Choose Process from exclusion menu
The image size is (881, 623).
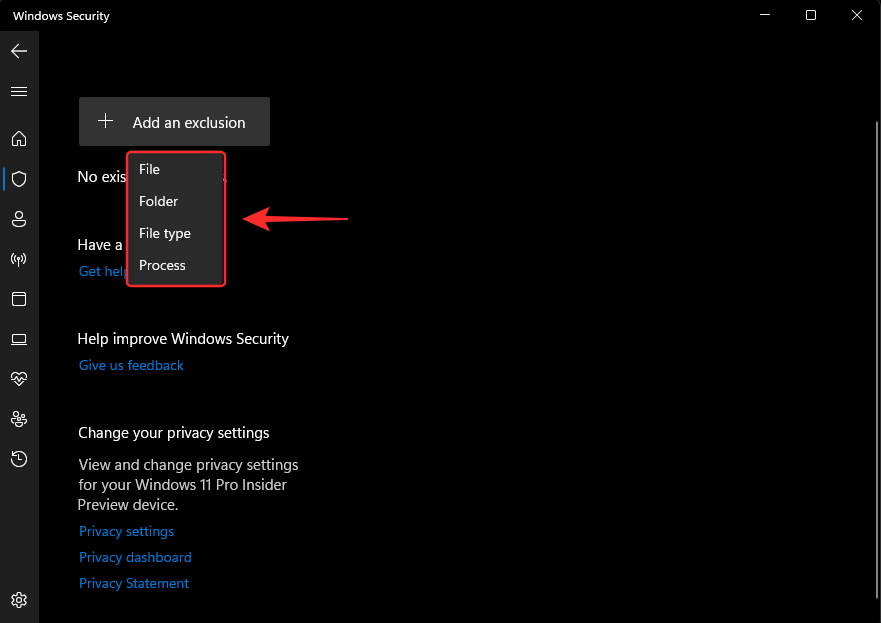163,265
